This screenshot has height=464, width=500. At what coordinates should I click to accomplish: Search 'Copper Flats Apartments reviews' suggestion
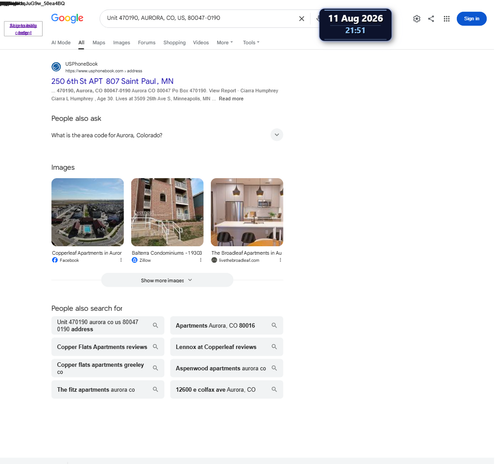tap(108, 347)
